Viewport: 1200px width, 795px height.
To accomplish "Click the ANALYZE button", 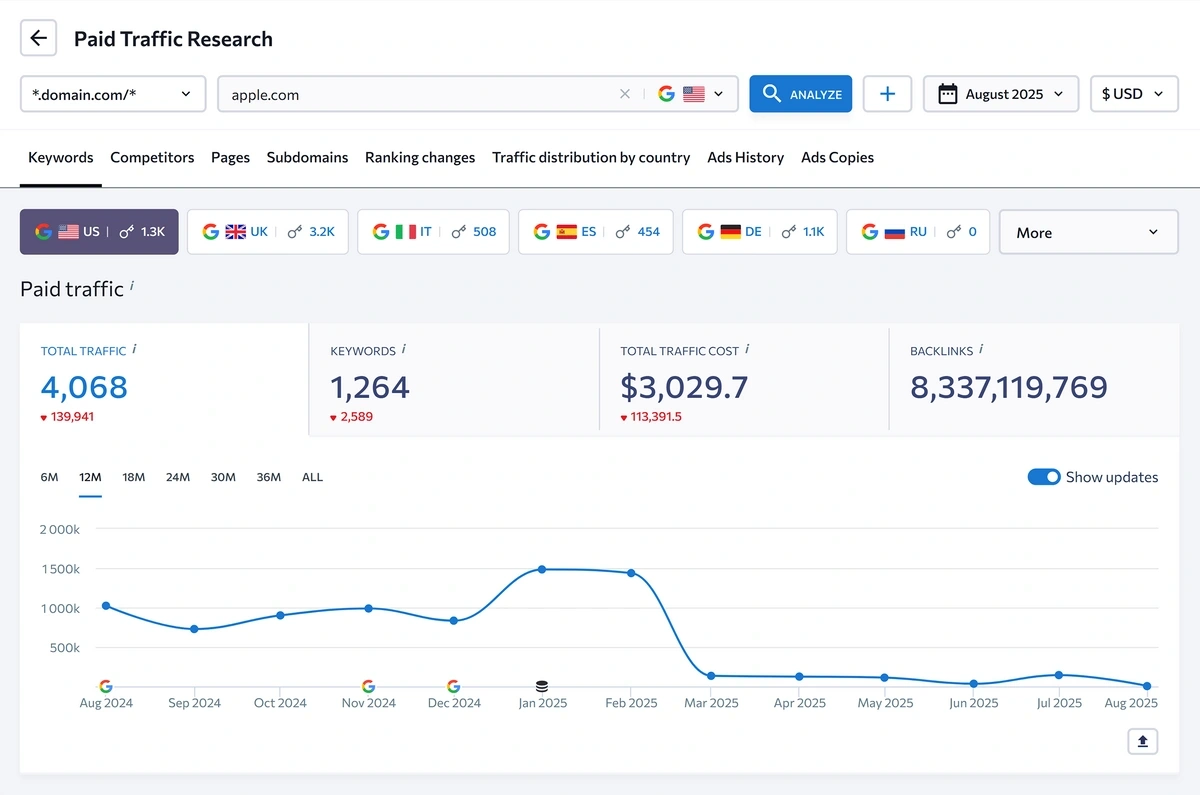I will [x=801, y=94].
